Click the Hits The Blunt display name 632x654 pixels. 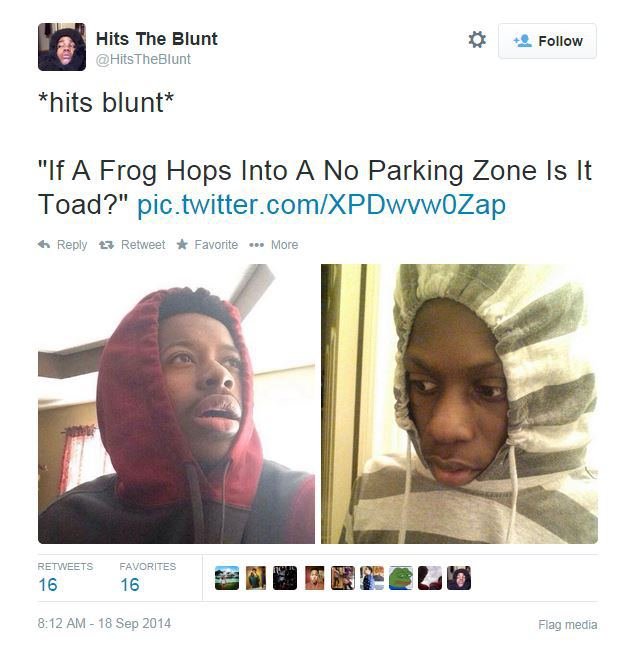tap(156, 39)
